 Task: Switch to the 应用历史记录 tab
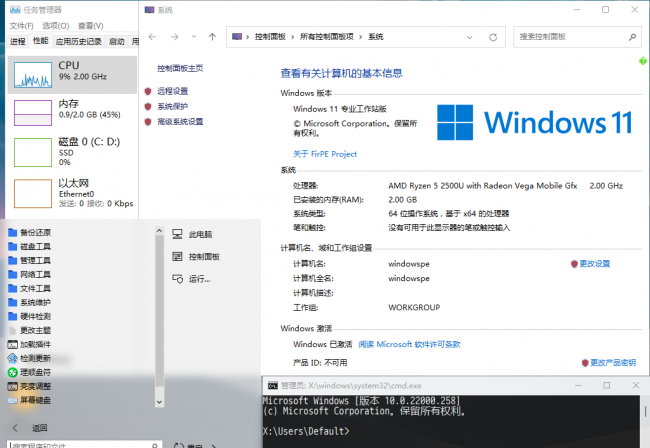[78, 41]
